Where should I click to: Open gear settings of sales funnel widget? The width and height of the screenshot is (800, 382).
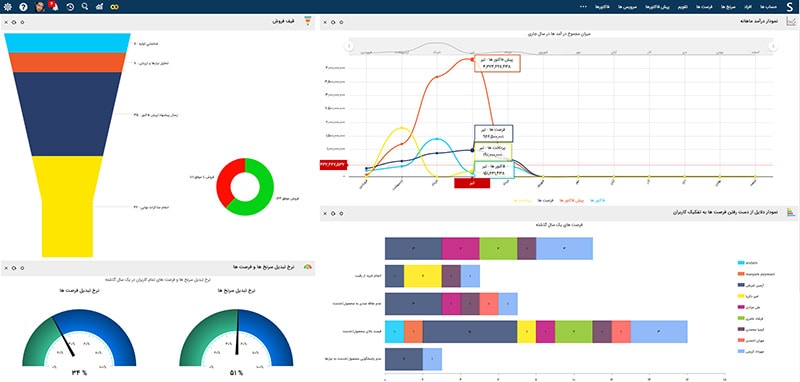coord(13,22)
